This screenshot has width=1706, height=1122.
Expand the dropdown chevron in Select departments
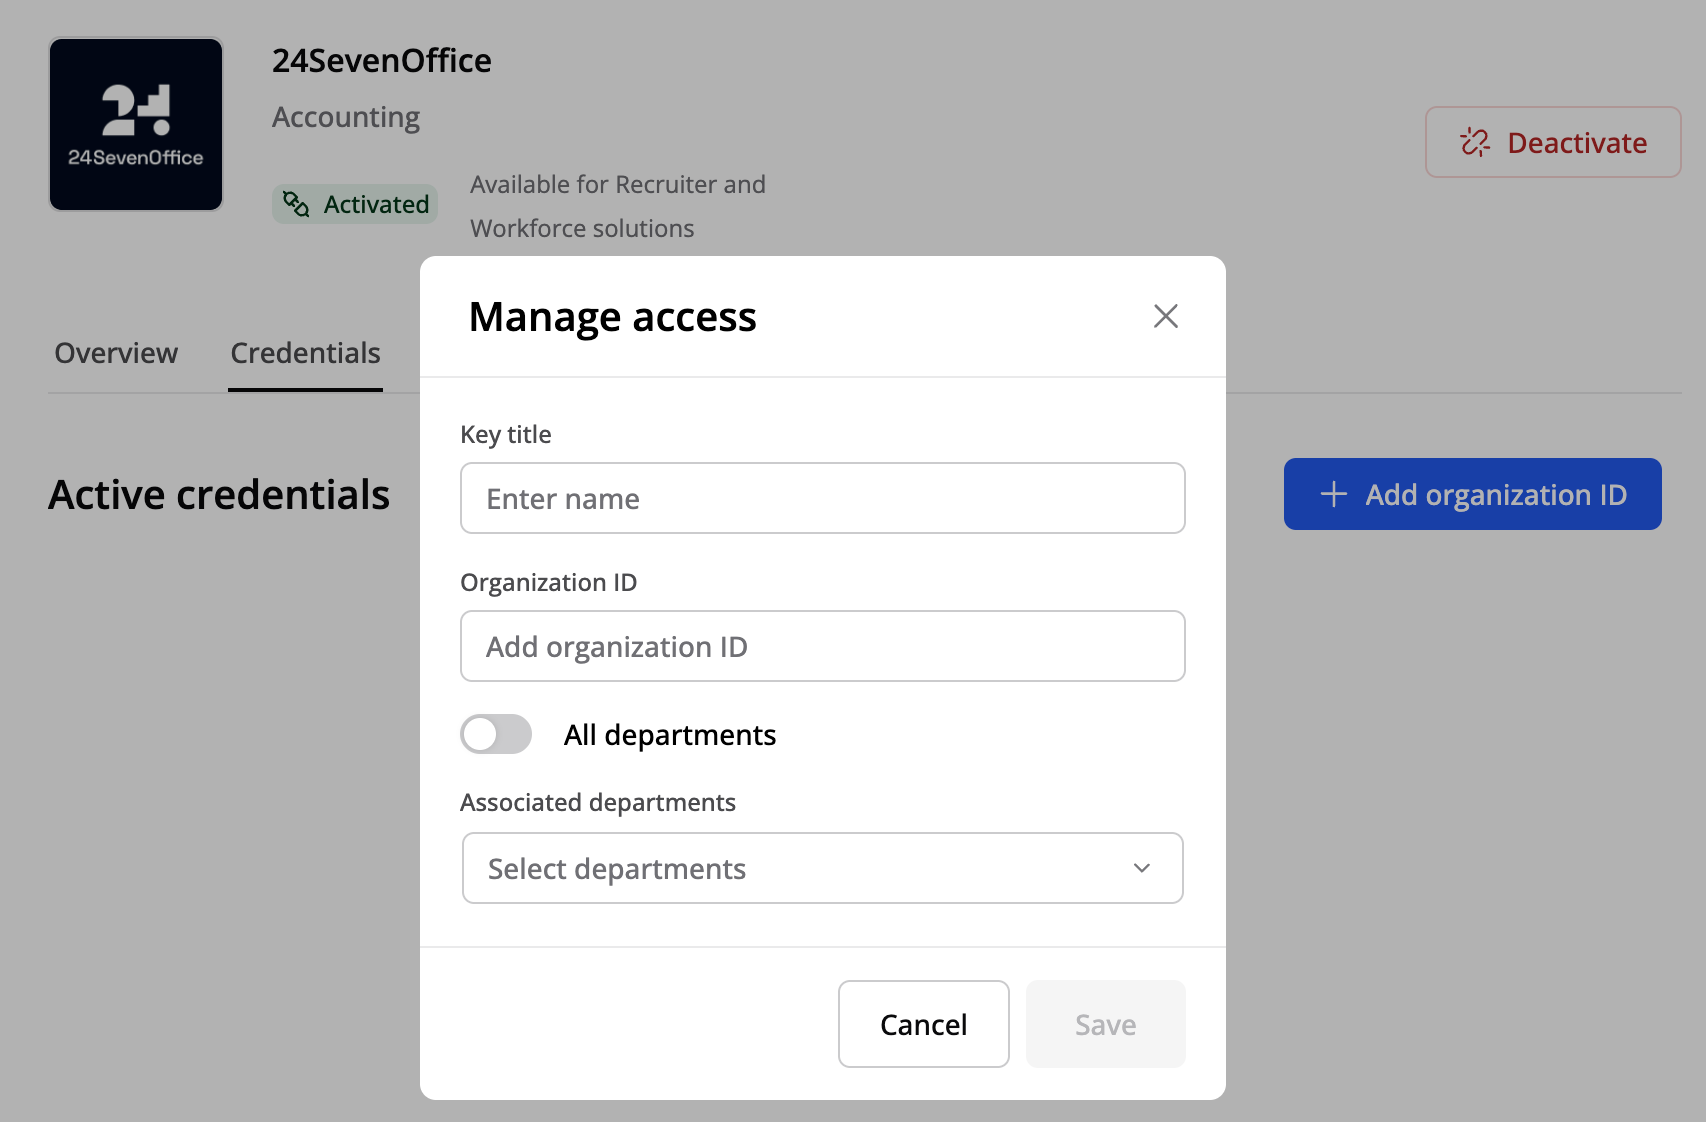(x=1141, y=868)
